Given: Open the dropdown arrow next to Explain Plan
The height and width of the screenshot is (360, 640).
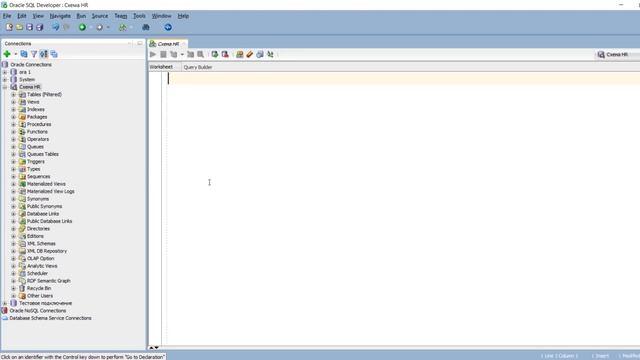Looking at the screenshot, I should pos(182,54).
